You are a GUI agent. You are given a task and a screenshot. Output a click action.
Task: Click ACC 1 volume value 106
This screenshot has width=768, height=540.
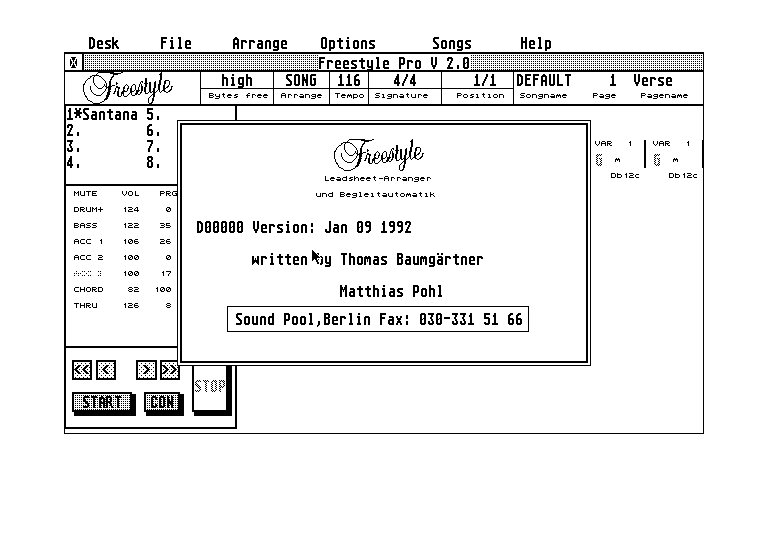[131, 242]
